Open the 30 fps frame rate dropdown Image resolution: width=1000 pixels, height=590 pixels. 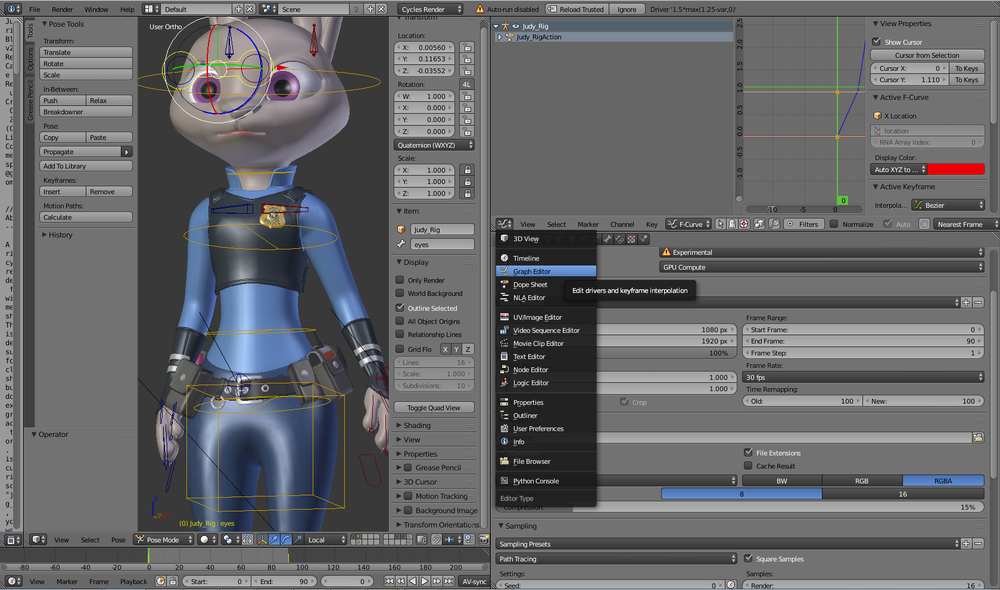point(863,377)
